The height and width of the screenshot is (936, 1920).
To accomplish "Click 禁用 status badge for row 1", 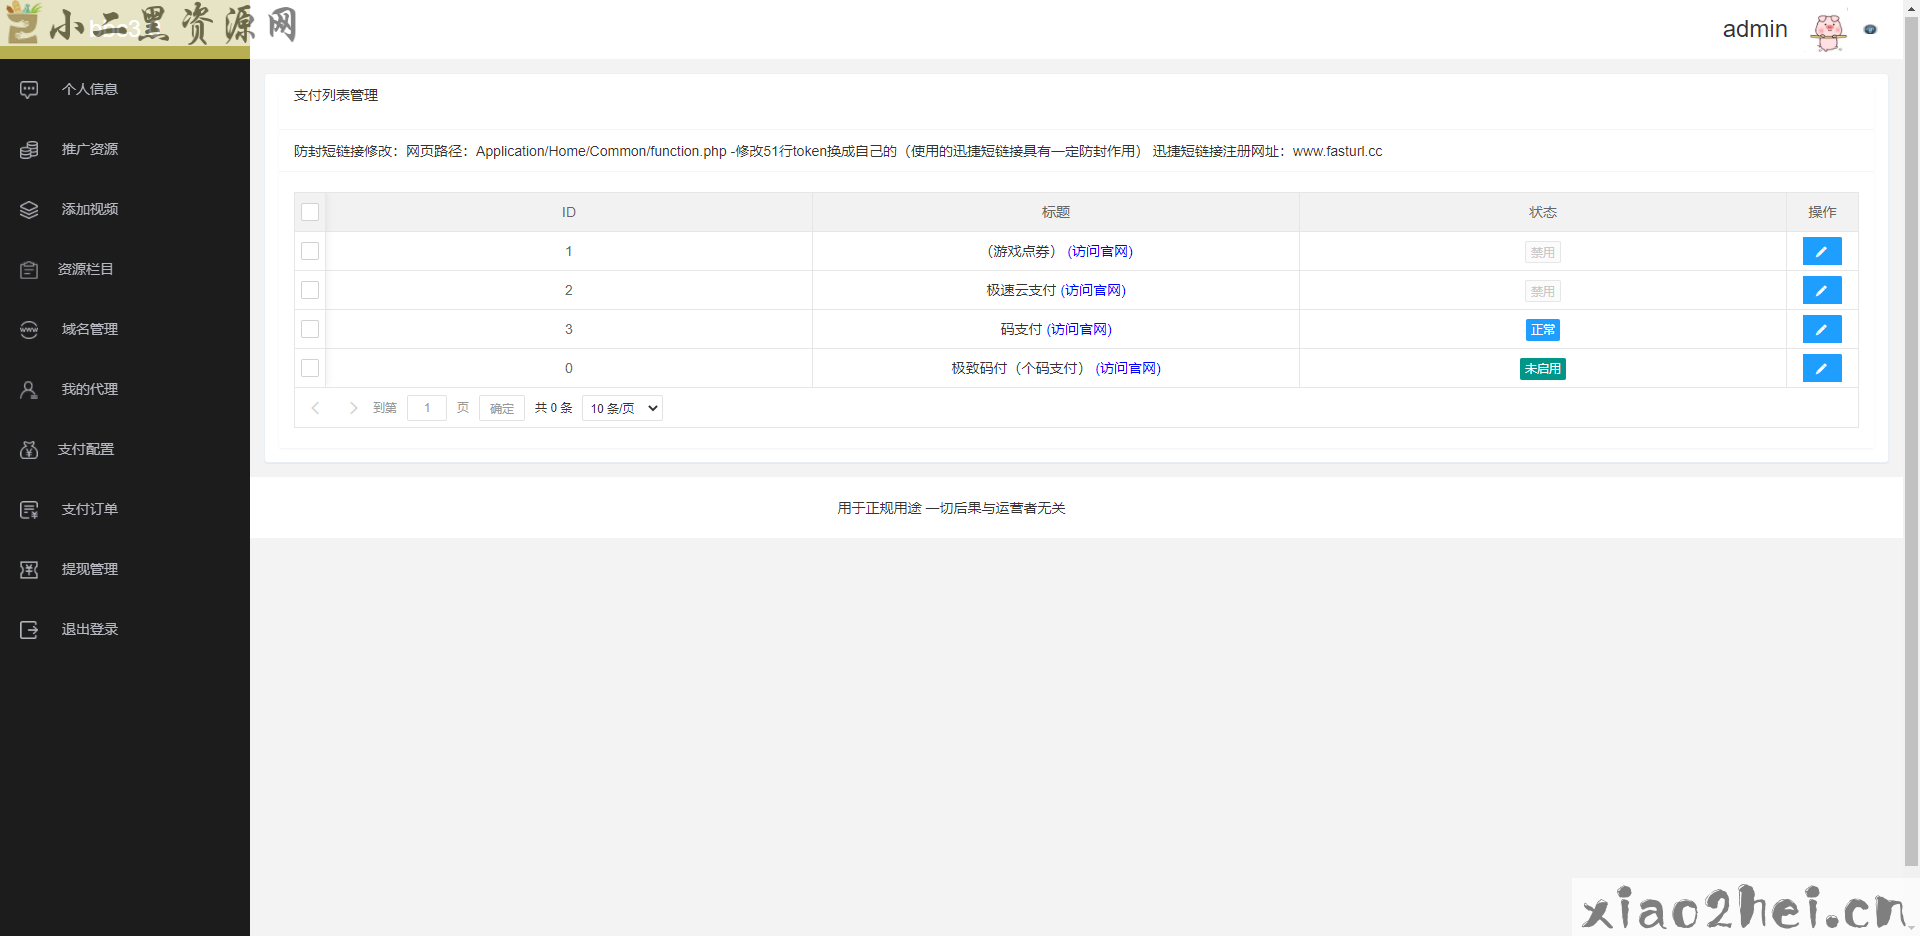I will click(1542, 252).
